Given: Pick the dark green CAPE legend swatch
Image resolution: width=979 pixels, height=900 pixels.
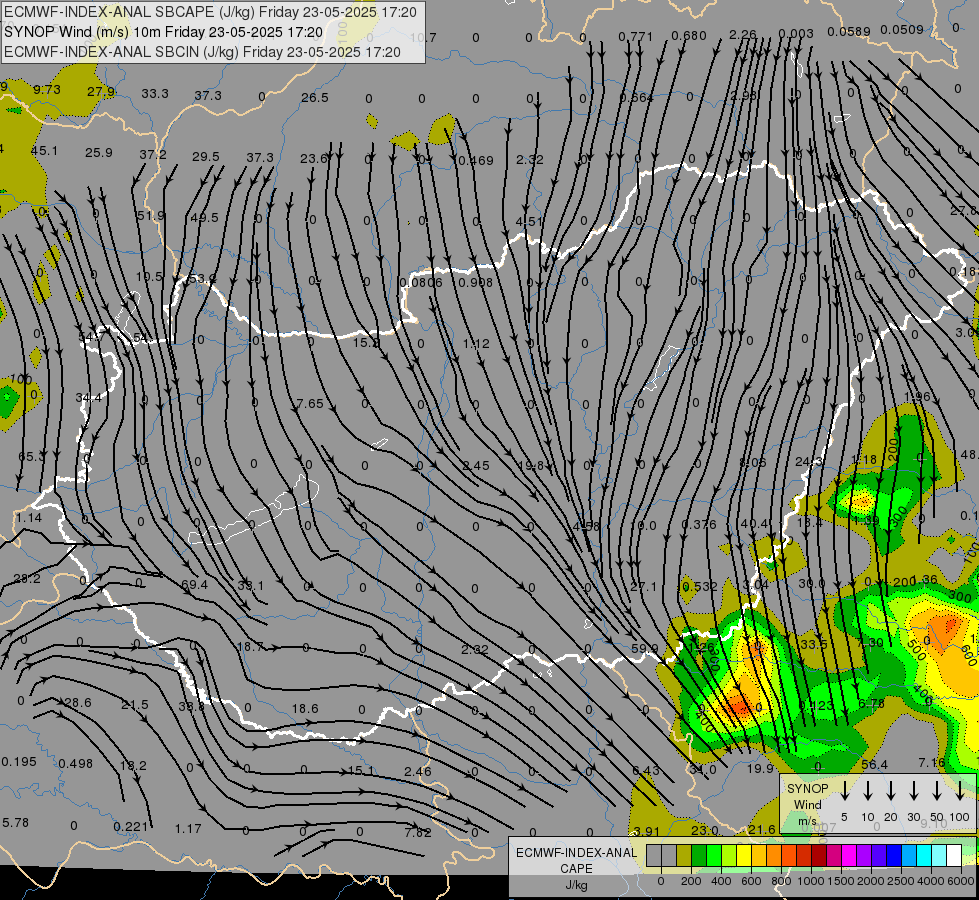Looking at the screenshot, I should pyautogui.click(x=699, y=855).
